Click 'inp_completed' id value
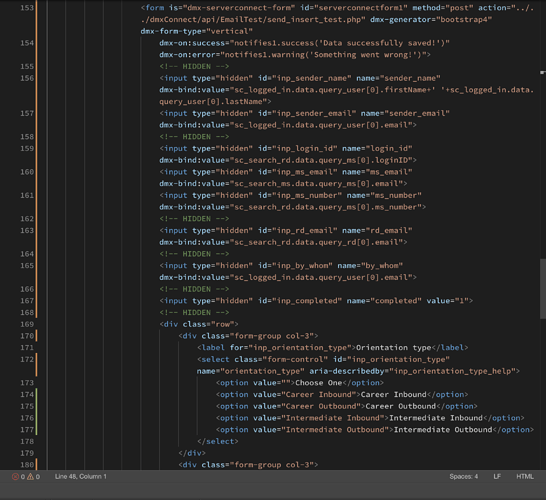 click(x=307, y=301)
